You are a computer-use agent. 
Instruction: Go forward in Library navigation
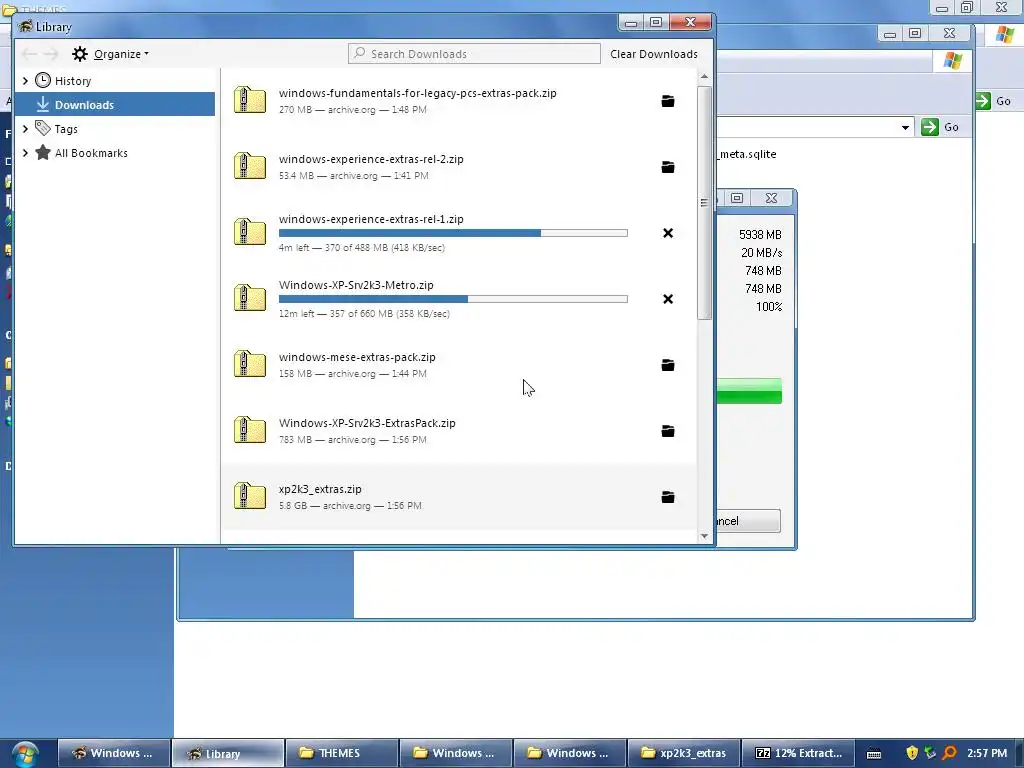coord(51,54)
